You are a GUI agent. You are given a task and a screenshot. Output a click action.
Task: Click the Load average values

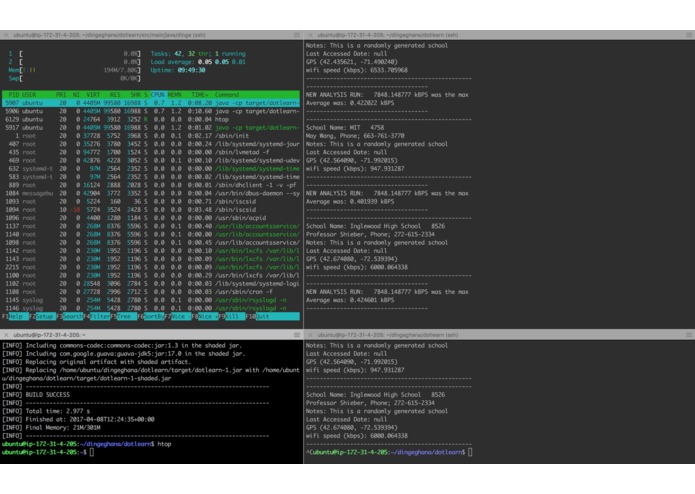point(221,62)
